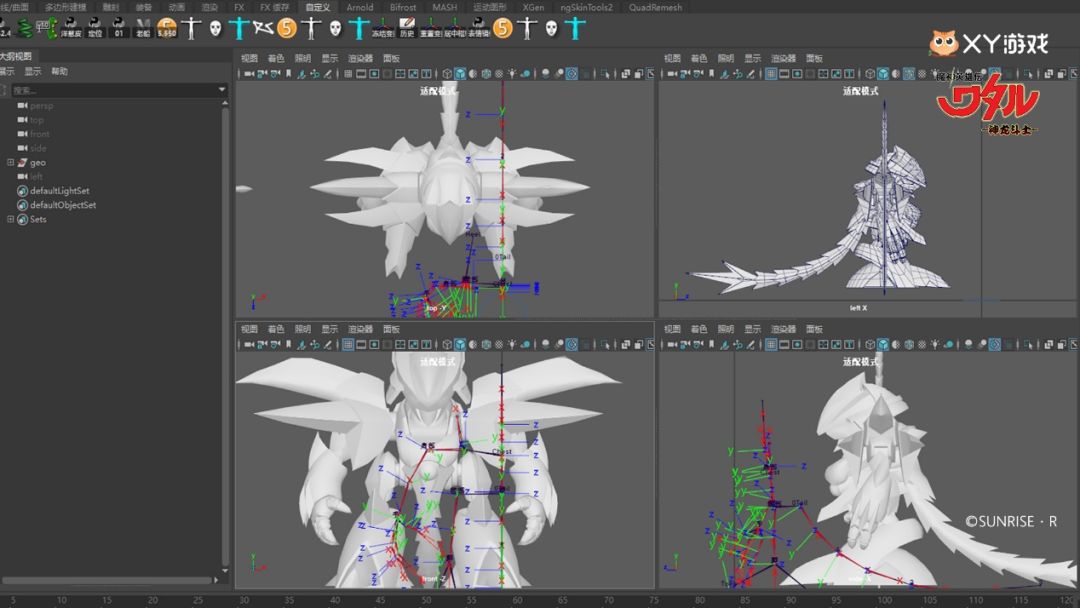Click the 居中轴 shelf button
The height and width of the screenshot is (608, 1080).
tap(455, 27)
